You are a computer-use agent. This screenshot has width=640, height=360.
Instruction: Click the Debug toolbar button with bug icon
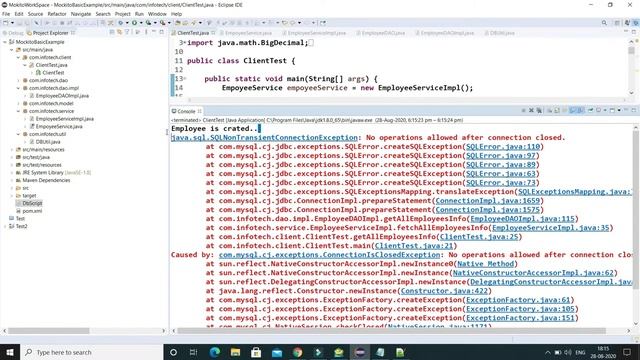click(x=121, y=23)
